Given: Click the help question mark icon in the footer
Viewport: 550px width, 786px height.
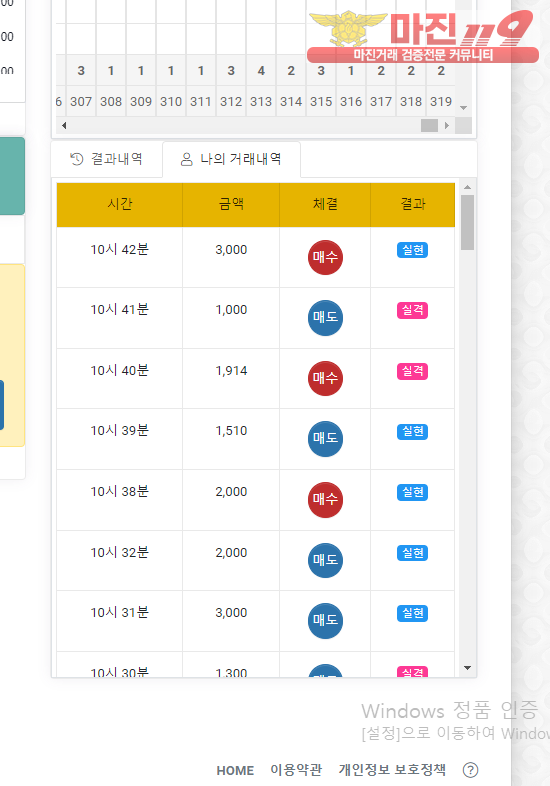Looking at the screenshot, I should click(x=470, y=769).
